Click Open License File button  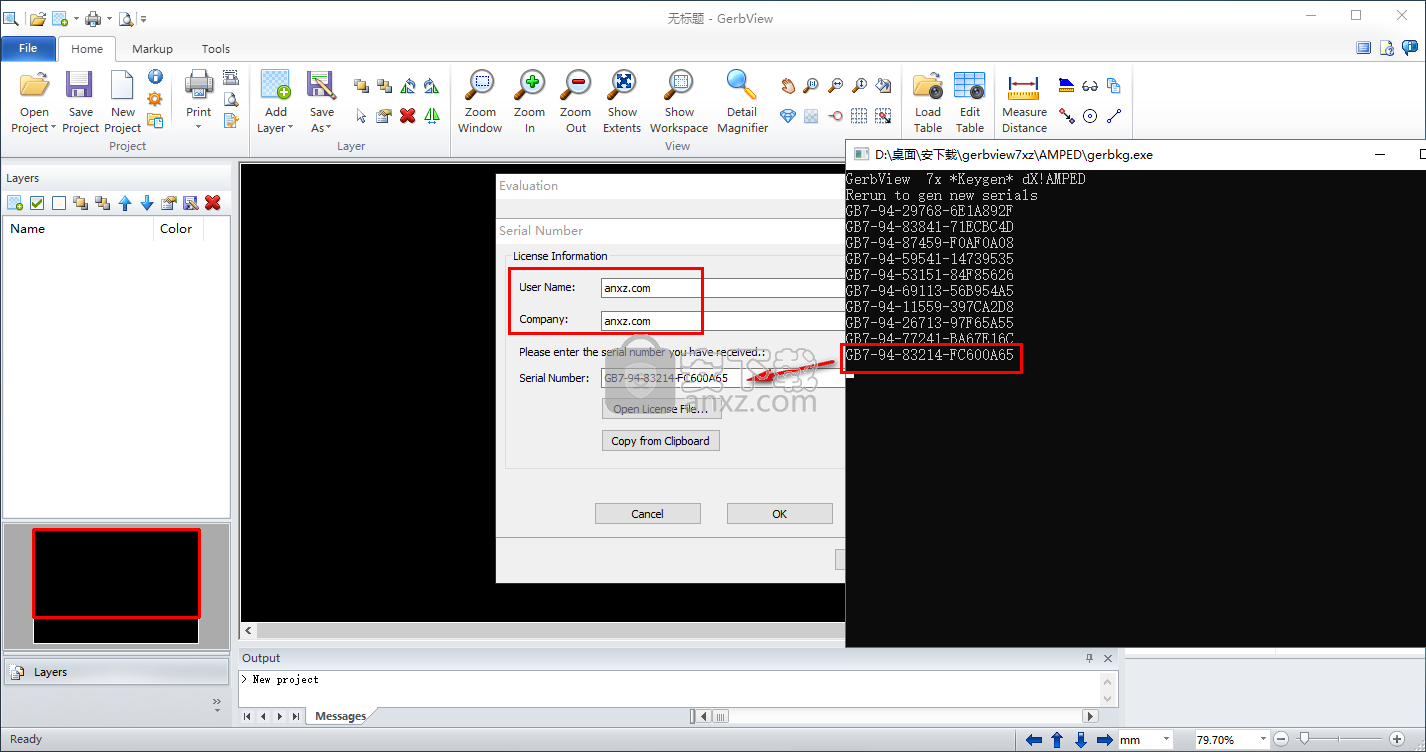(660, 409)
